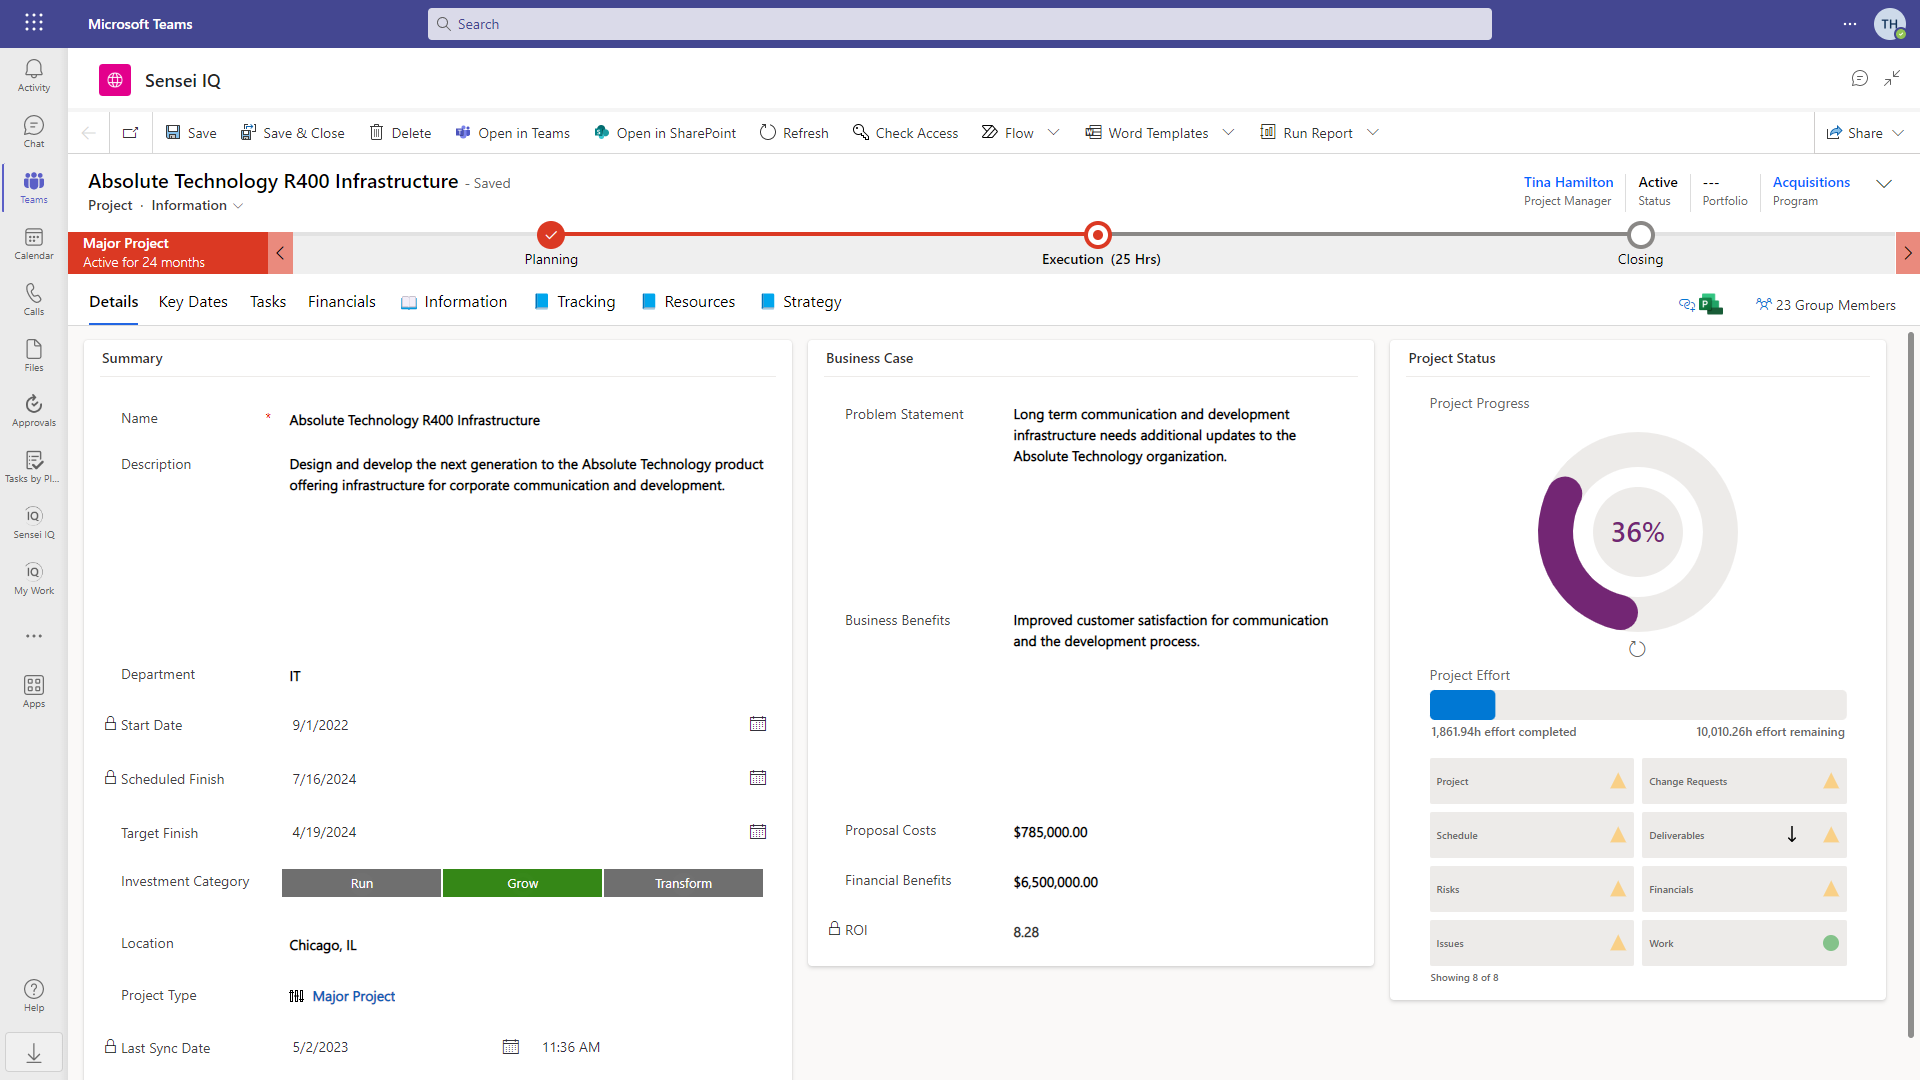
Task: Collapse the Major Project stage panel
Action: click(x=280, y=253)
